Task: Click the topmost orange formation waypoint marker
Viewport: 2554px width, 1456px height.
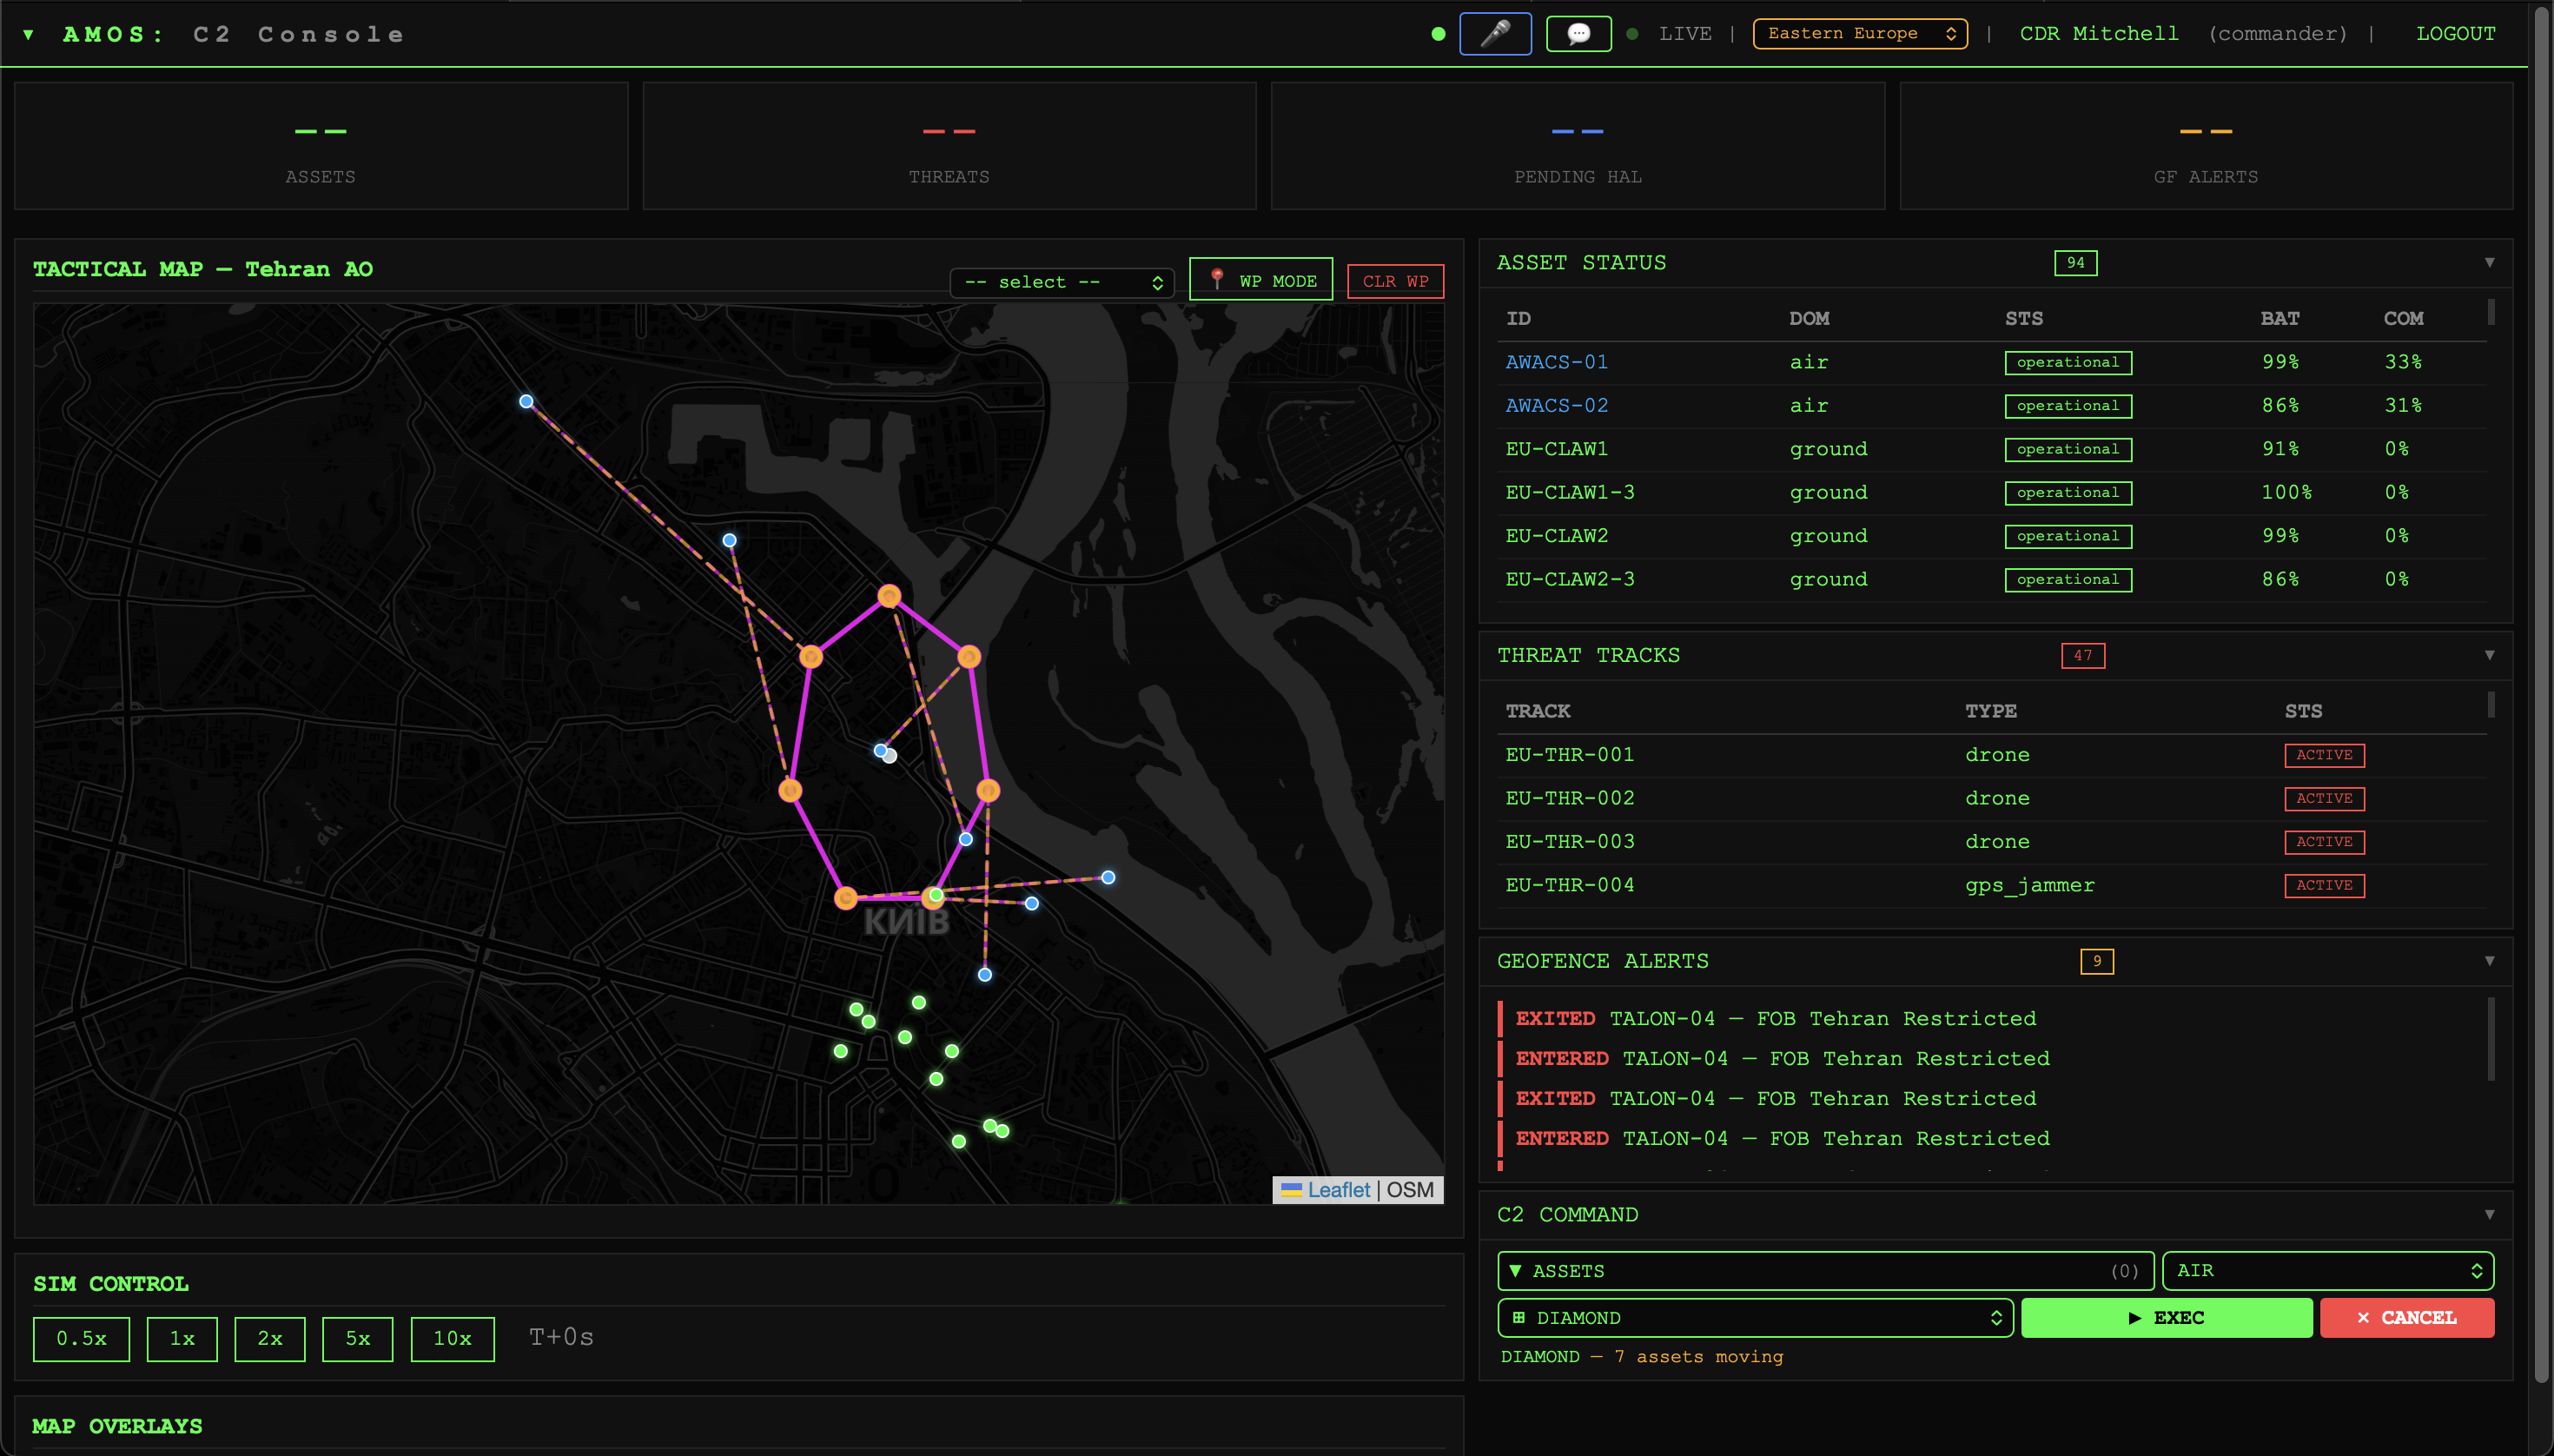Action: click(889, 597)
